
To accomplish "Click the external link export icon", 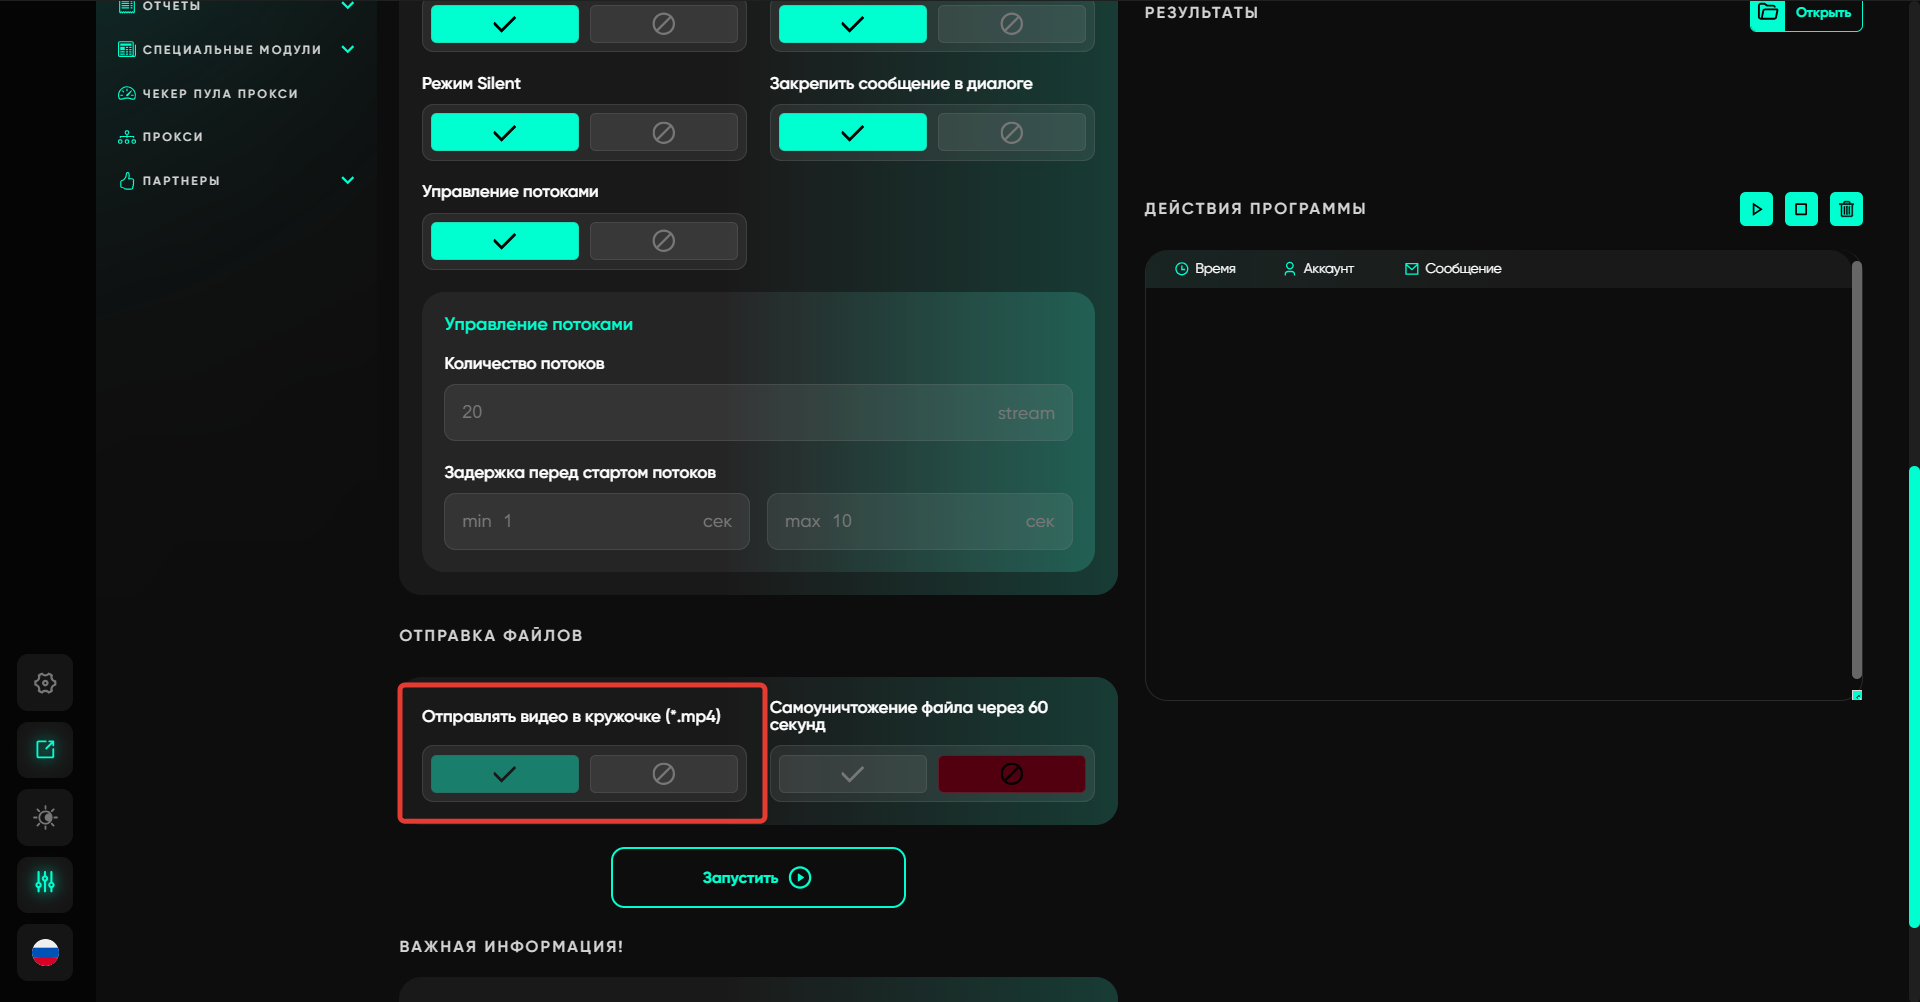I will coord(45,750).
